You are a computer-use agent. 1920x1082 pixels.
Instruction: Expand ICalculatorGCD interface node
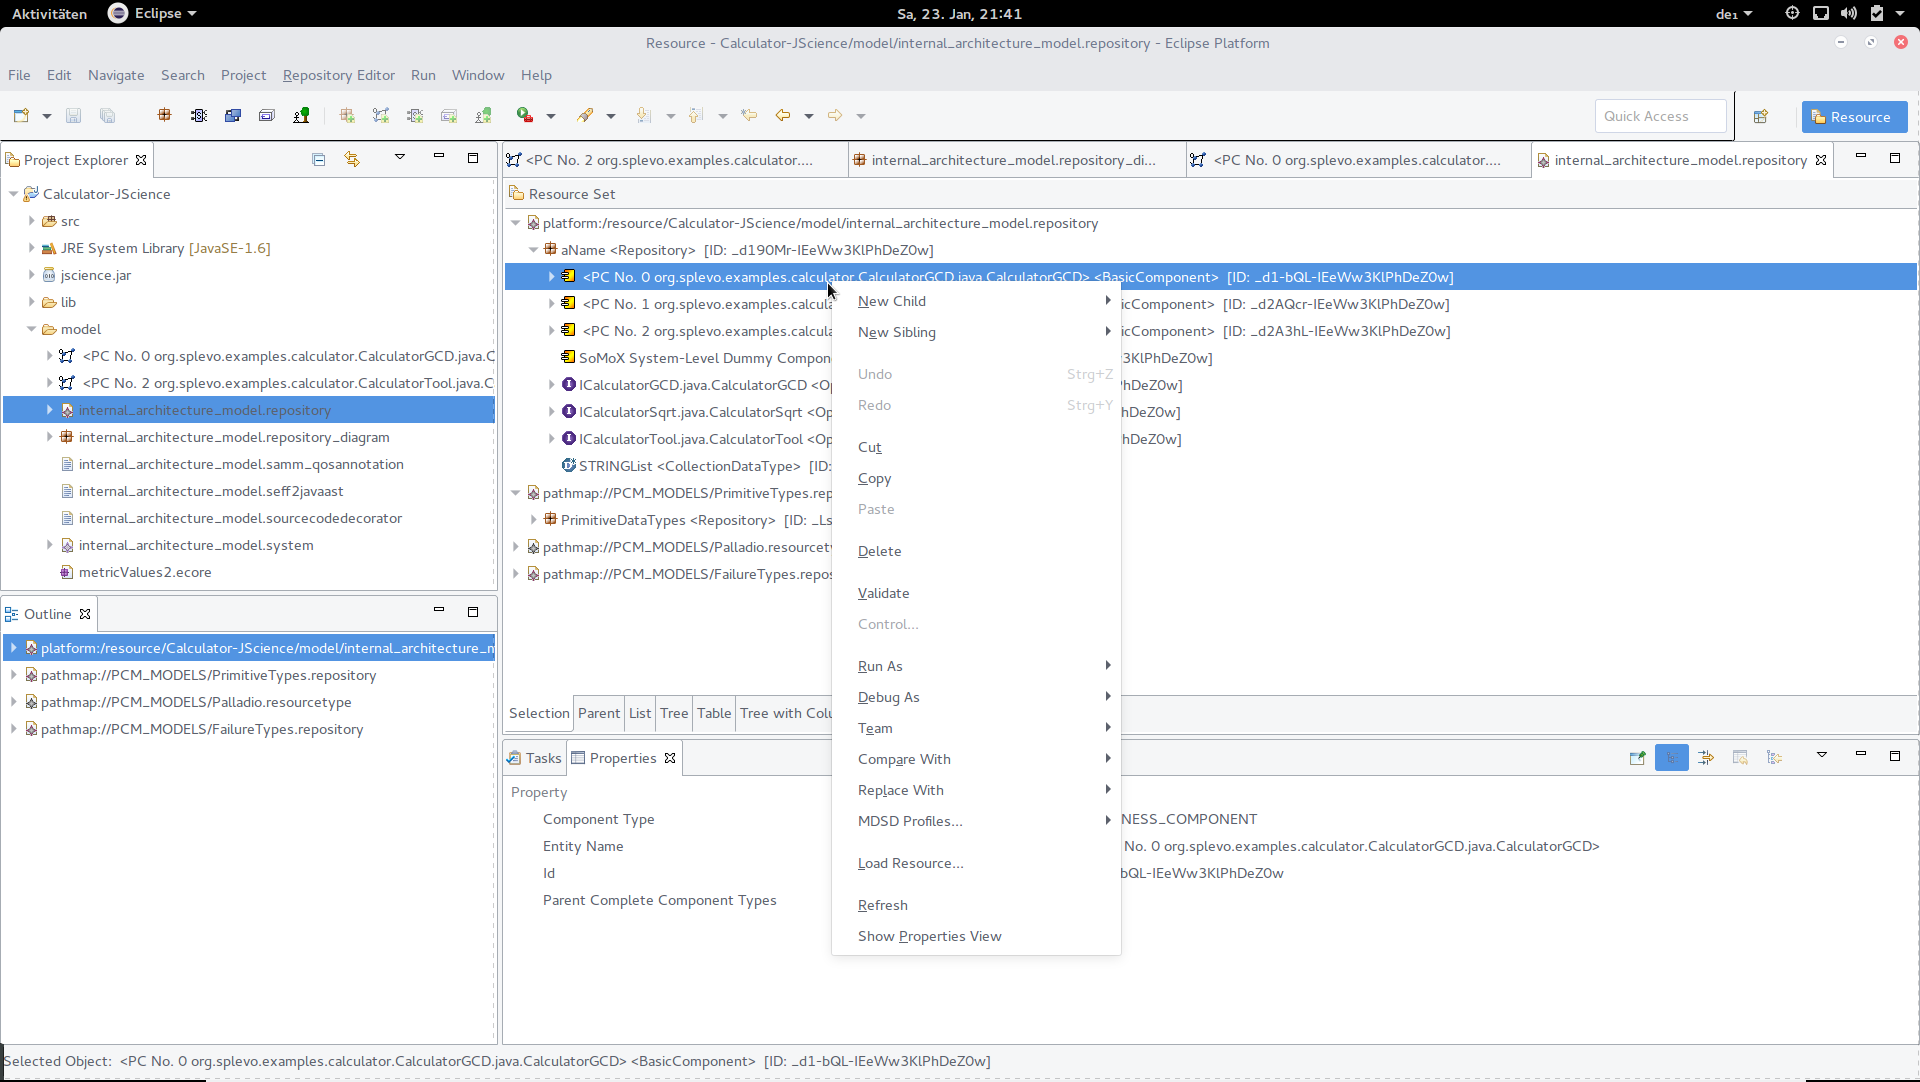(x=551, y=385)
